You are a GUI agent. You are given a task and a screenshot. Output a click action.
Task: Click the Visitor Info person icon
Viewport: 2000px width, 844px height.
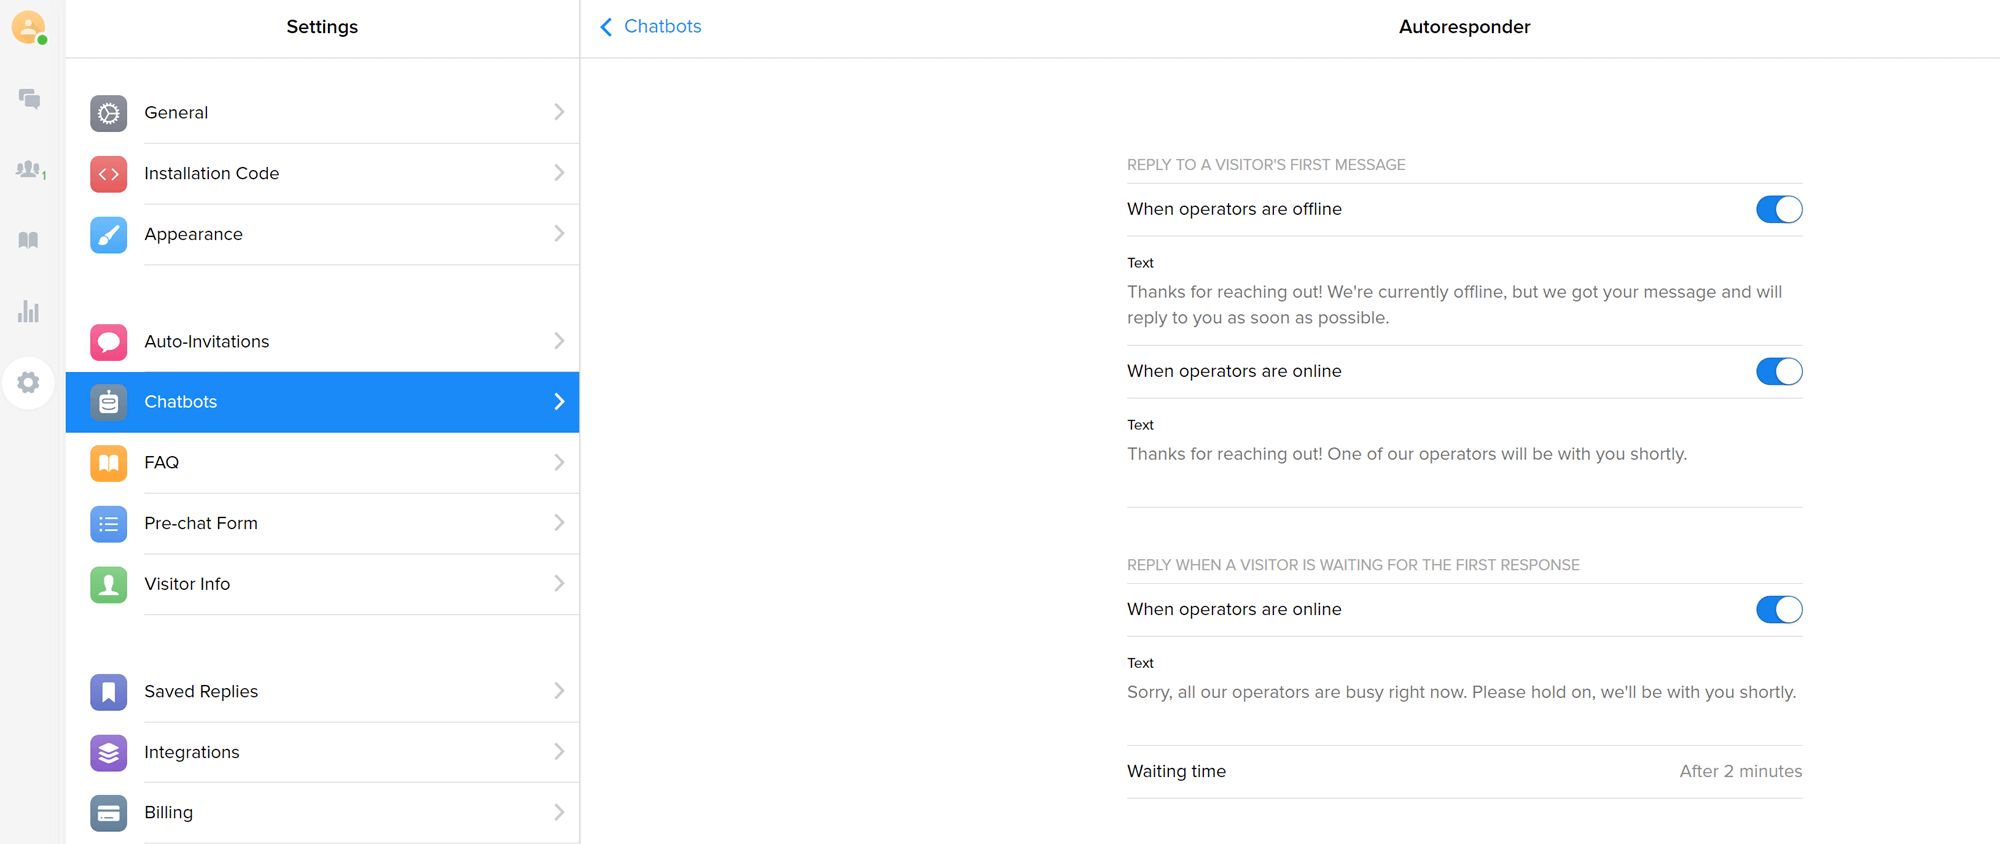pyautogui.click(x=108, y=585)
